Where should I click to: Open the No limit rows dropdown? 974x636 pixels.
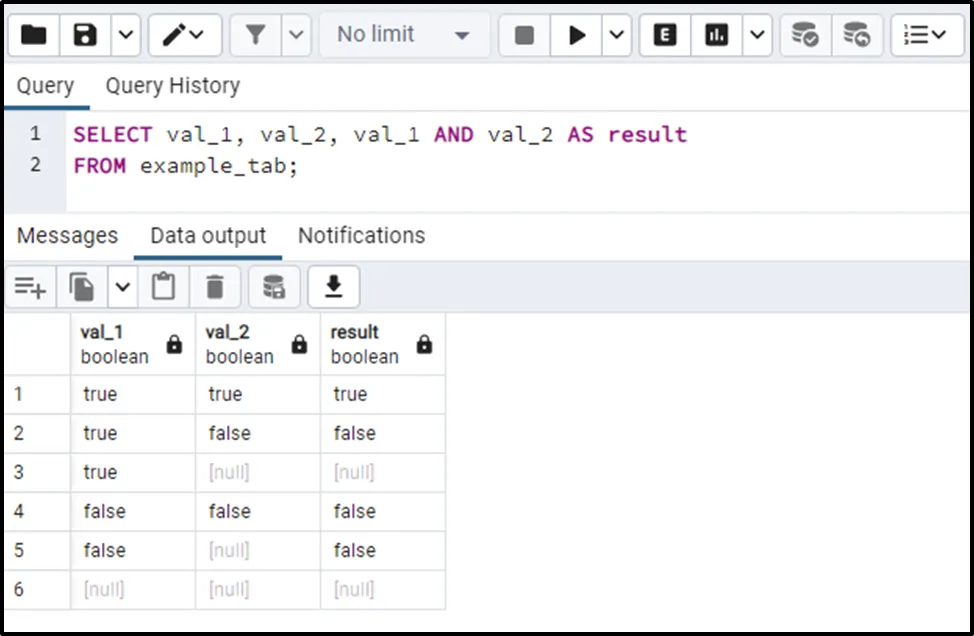pyautogui.click(x=404, y=35)
